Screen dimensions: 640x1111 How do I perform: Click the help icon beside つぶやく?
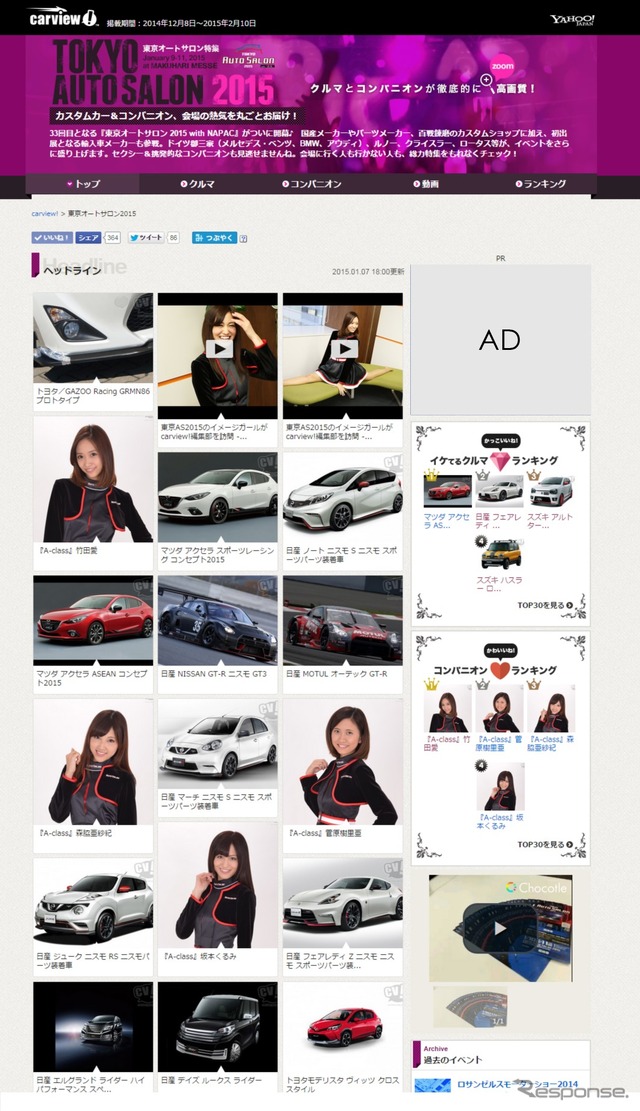[x=243, y=238]
